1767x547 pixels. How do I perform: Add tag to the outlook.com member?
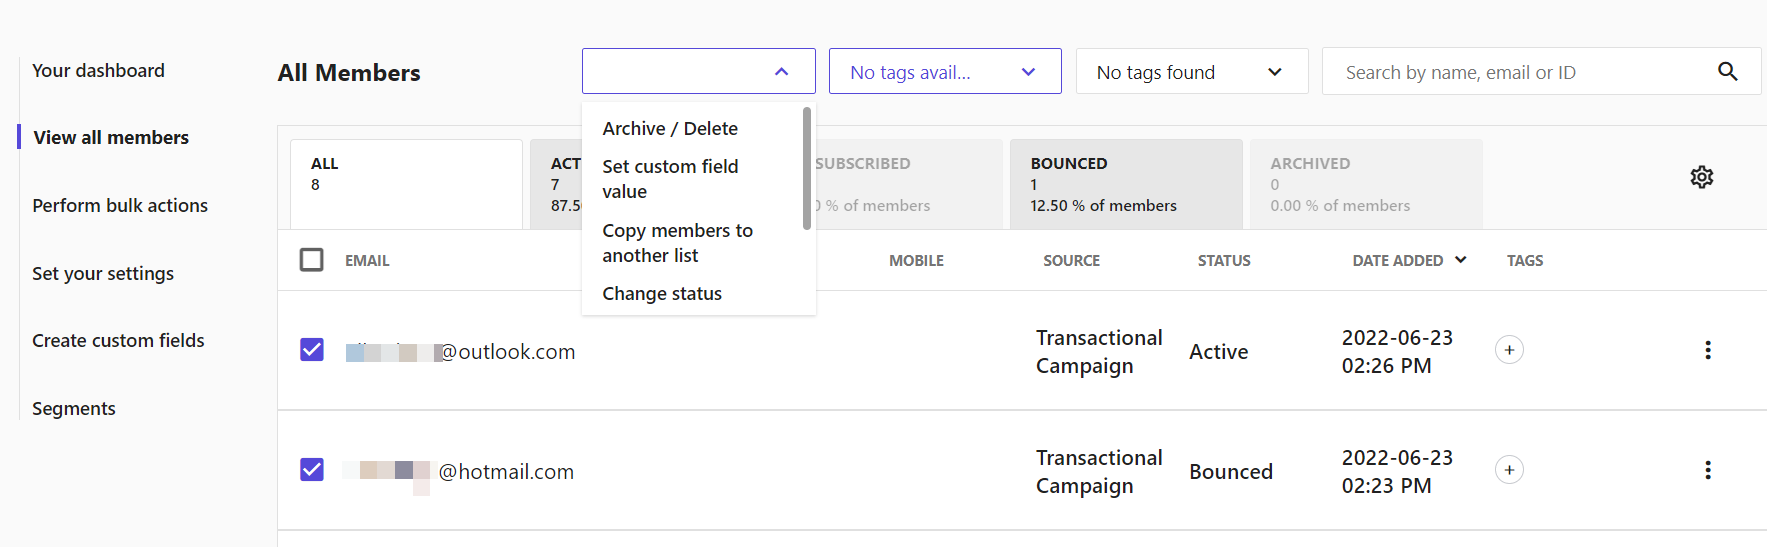1509,350
